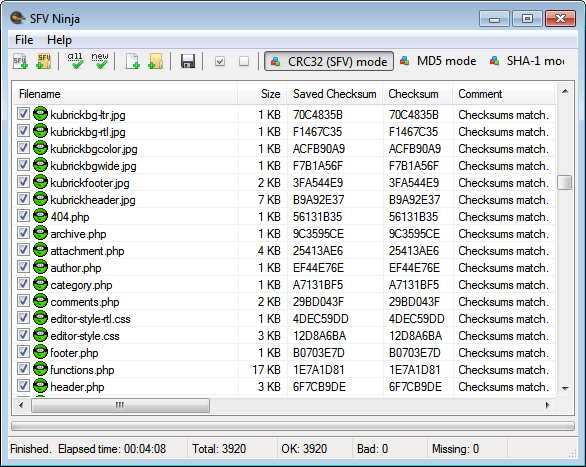Viewport: 586px width, 467px height.
Task: Click the horizontal scrollbar left arrow
Action: tap(21, 405)
